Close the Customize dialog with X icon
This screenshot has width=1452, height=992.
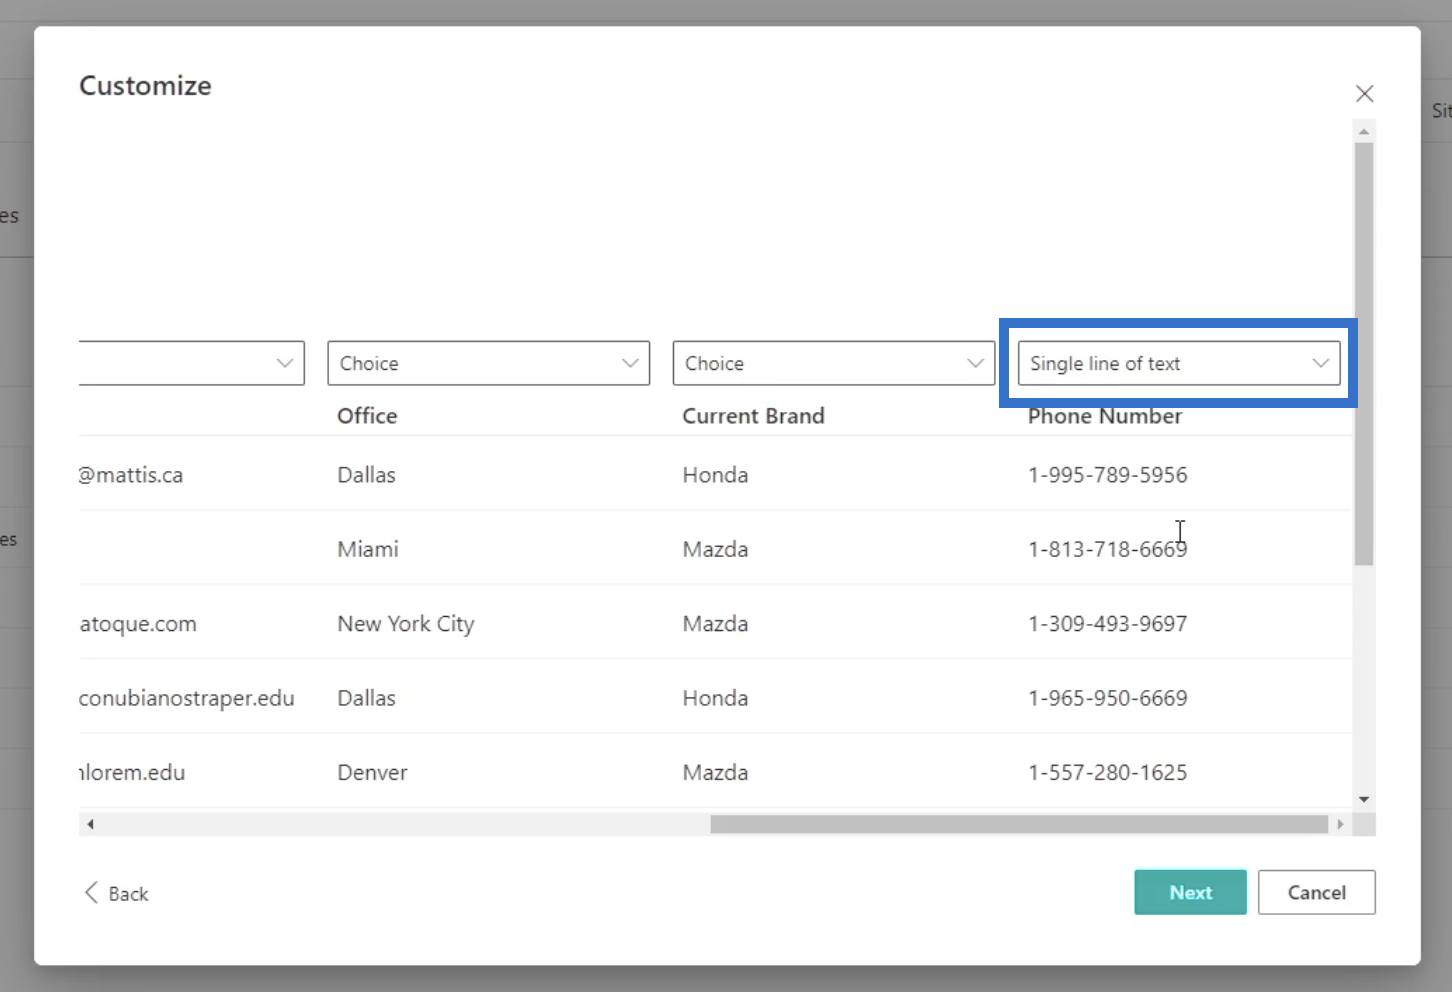coord(1364,93)
